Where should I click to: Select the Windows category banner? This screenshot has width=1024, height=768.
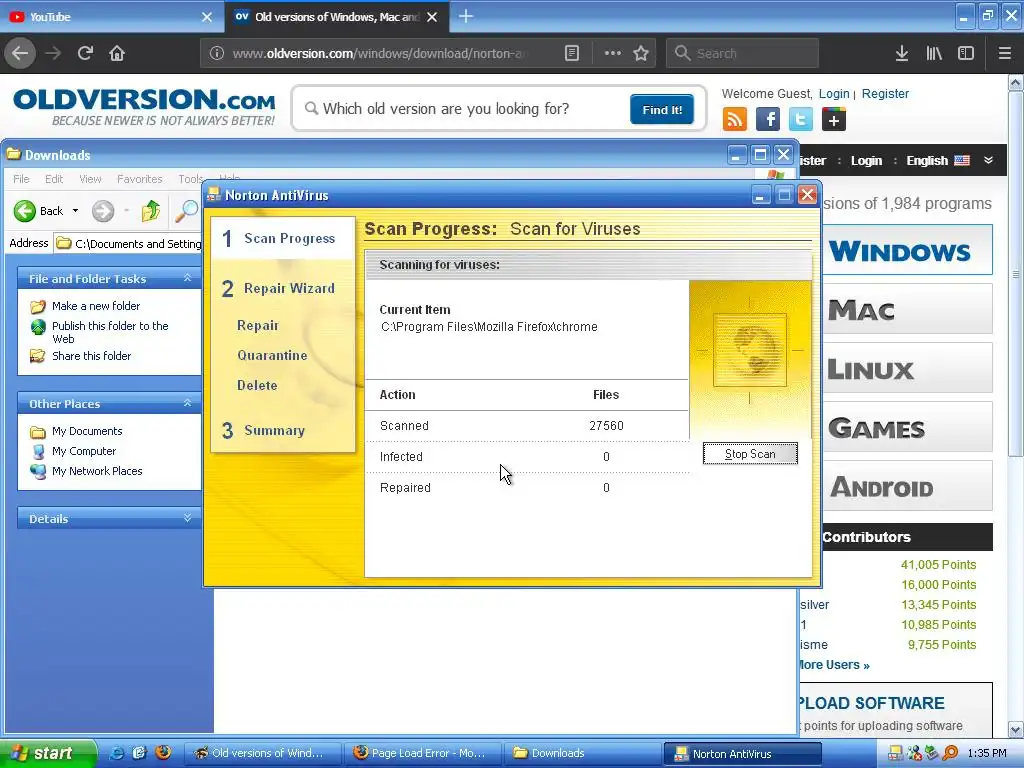click(908, 250)
